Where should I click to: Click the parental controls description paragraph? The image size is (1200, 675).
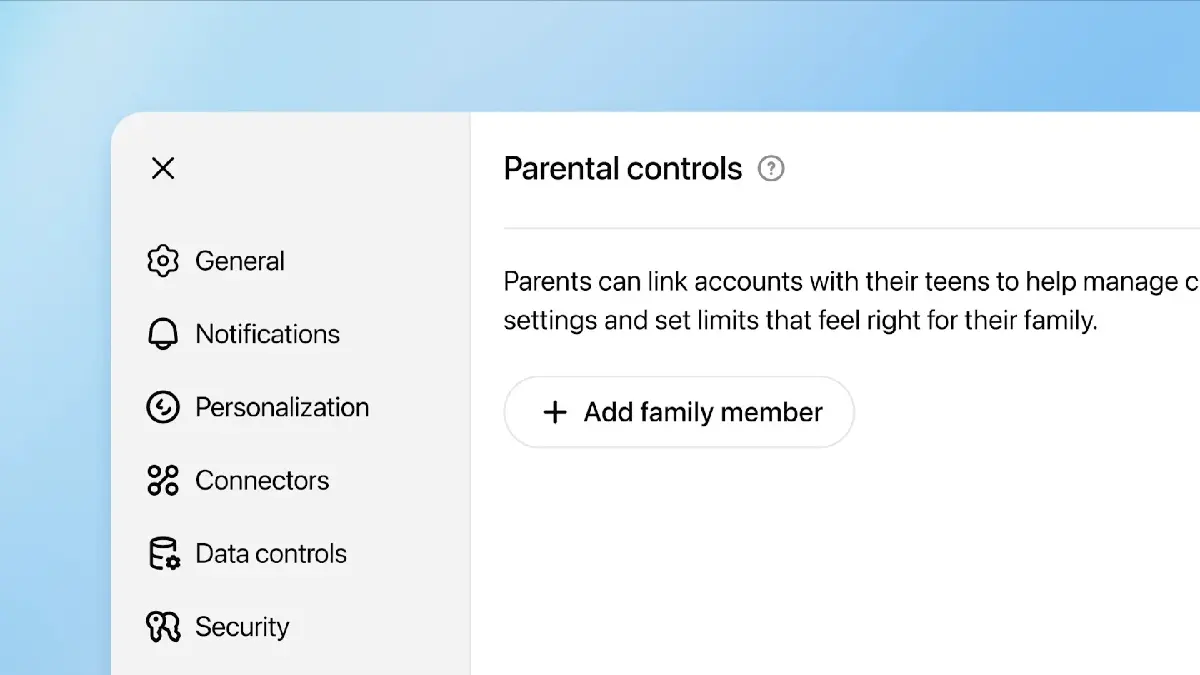[800, 302]
